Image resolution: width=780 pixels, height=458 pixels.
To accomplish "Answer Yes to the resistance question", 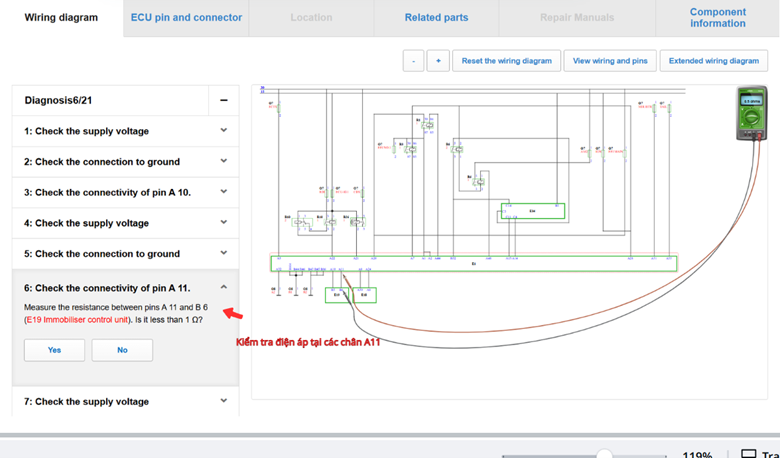I will pos(54,350).
